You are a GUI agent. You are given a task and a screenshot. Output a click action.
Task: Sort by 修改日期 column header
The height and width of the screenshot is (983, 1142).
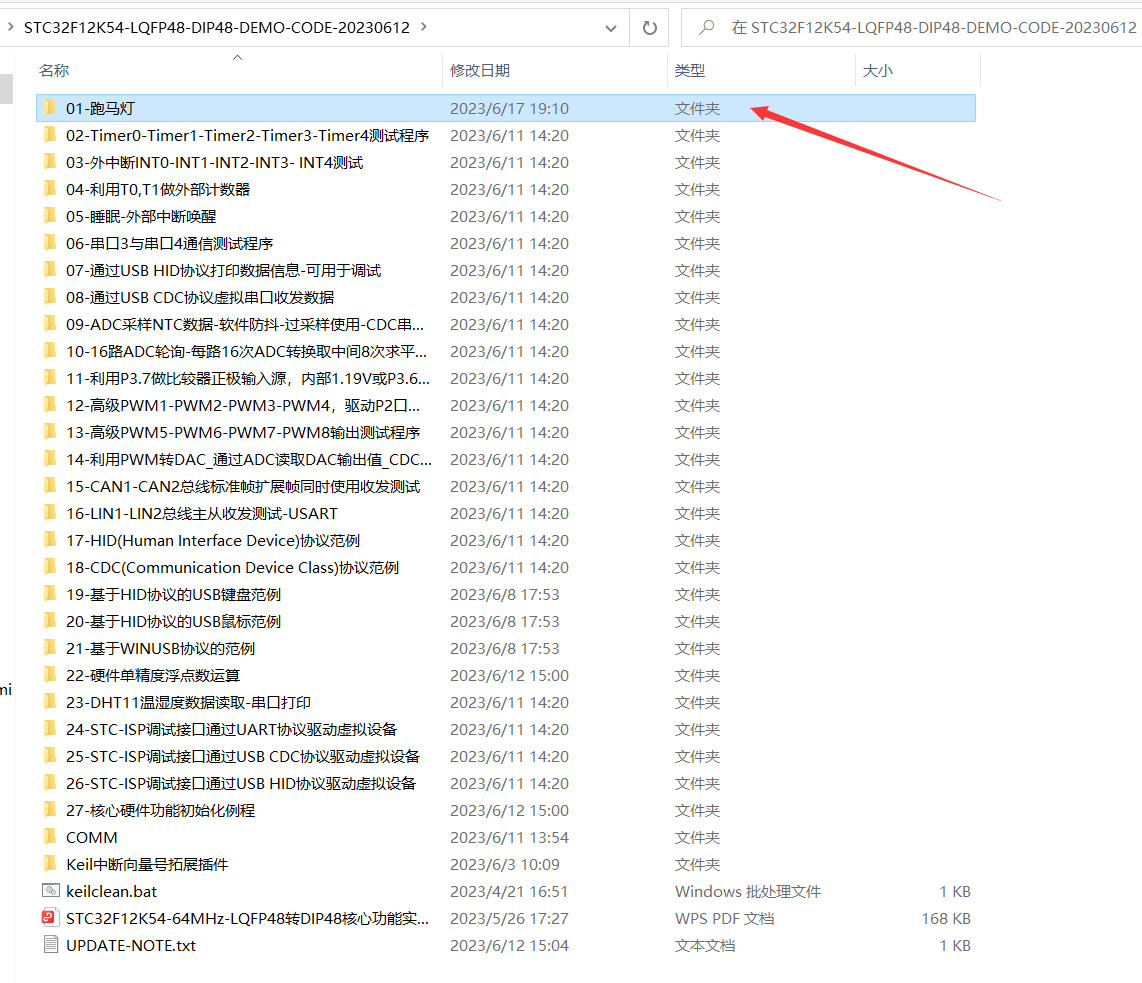click(x=480, y=70)
